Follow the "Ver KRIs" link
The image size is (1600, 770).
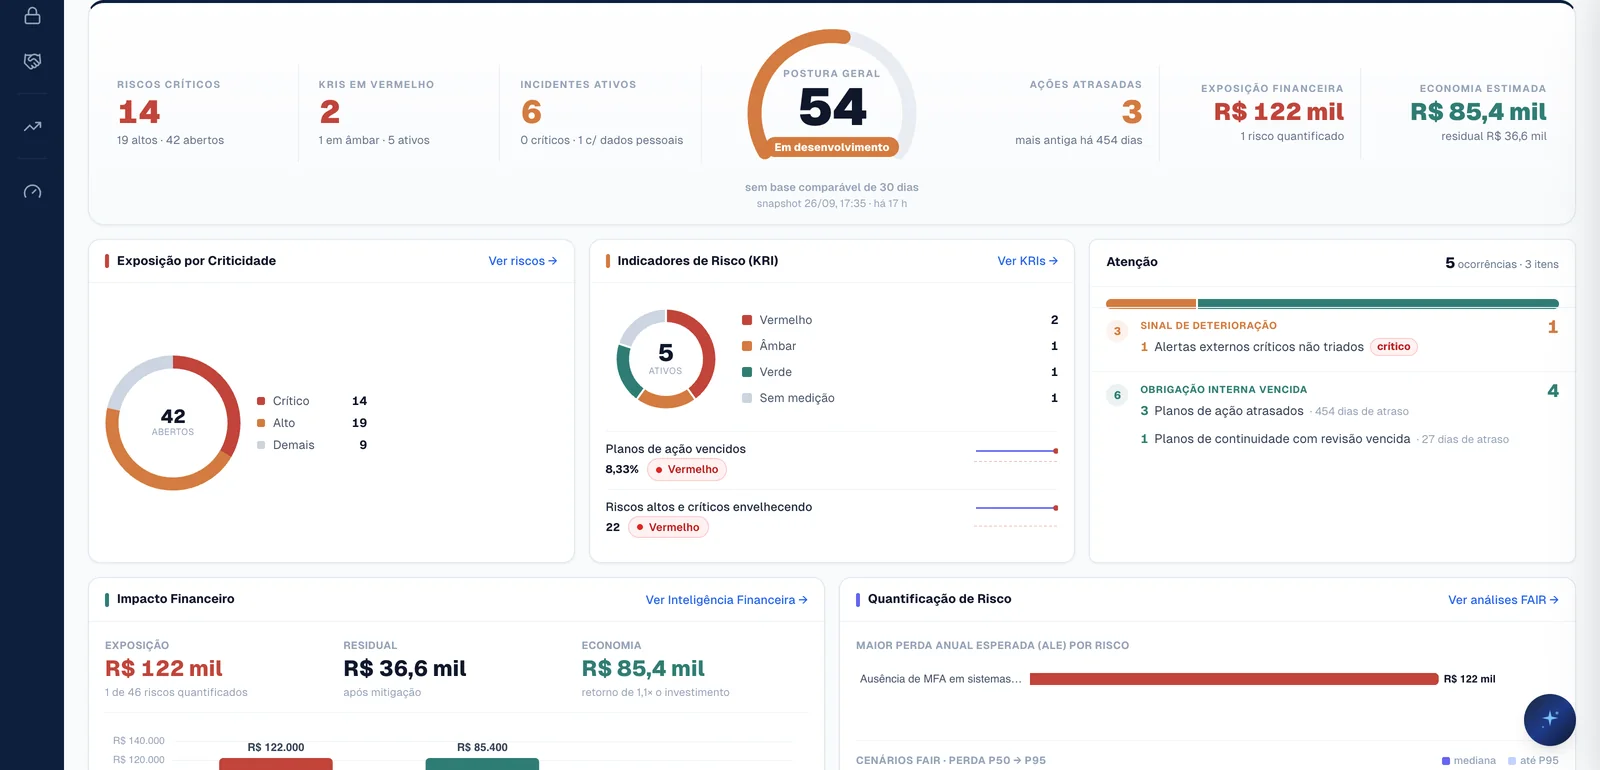point(1027,261)
